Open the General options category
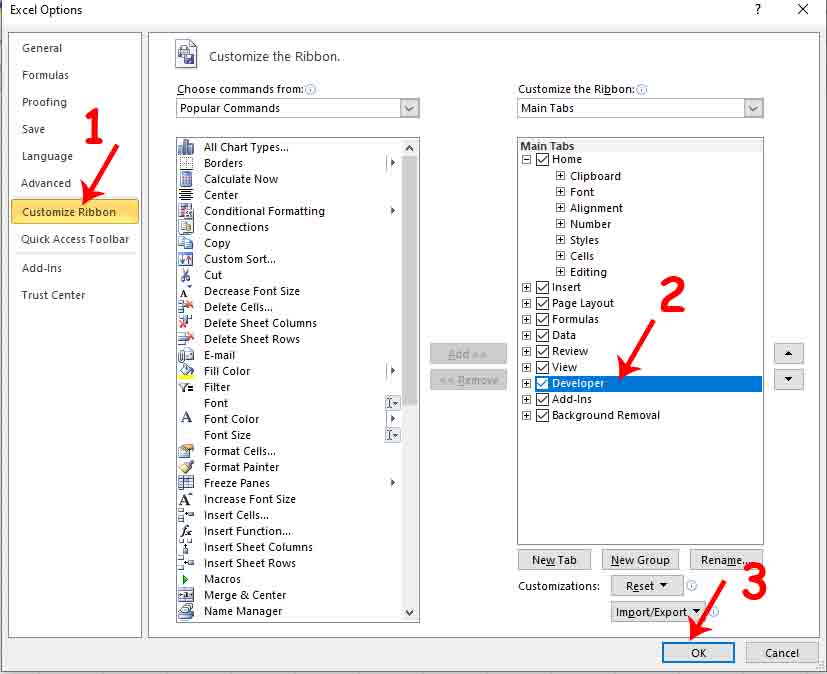 point(42,48)
